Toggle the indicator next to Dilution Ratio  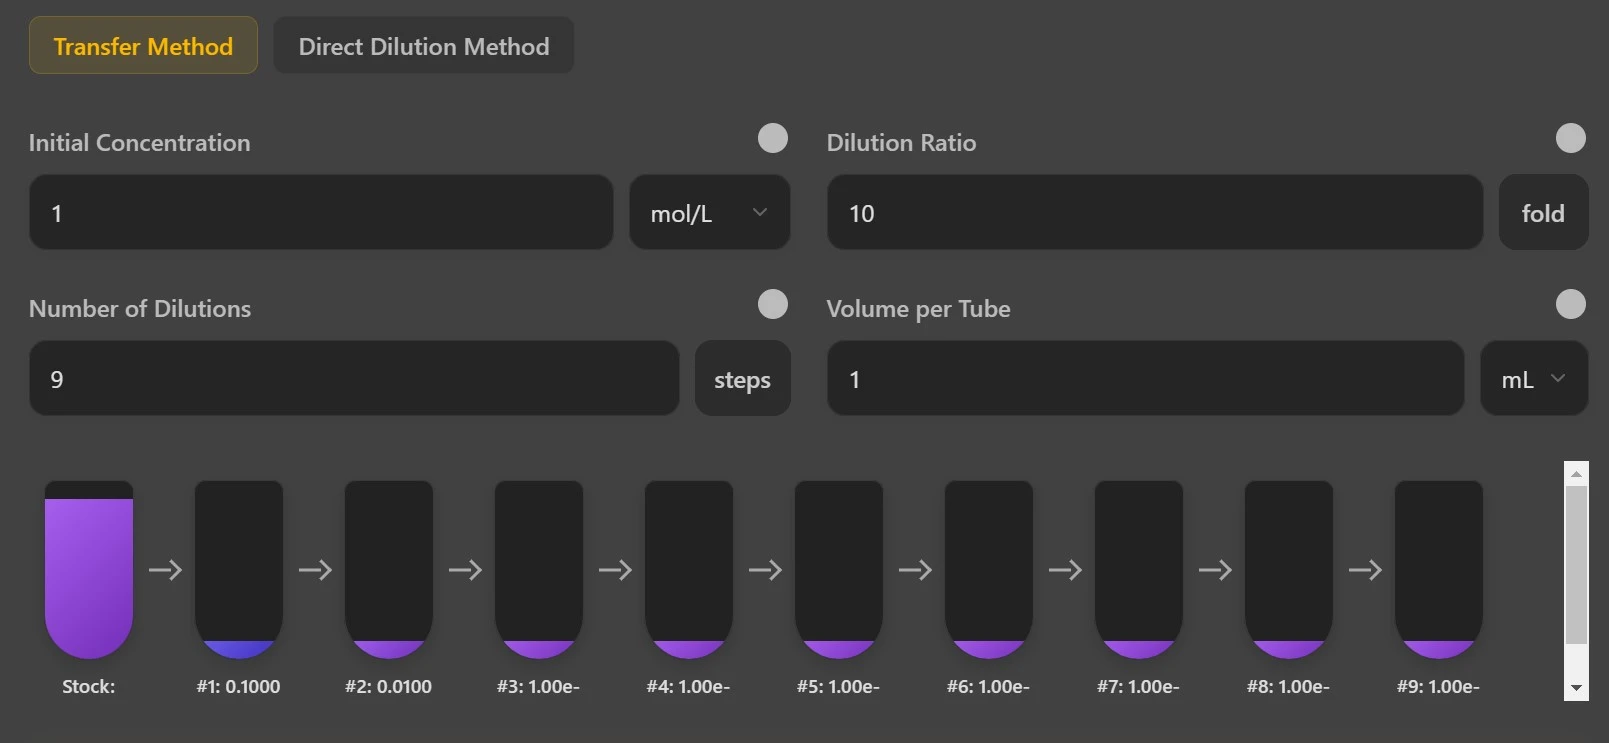click(x=1571, y=138)
